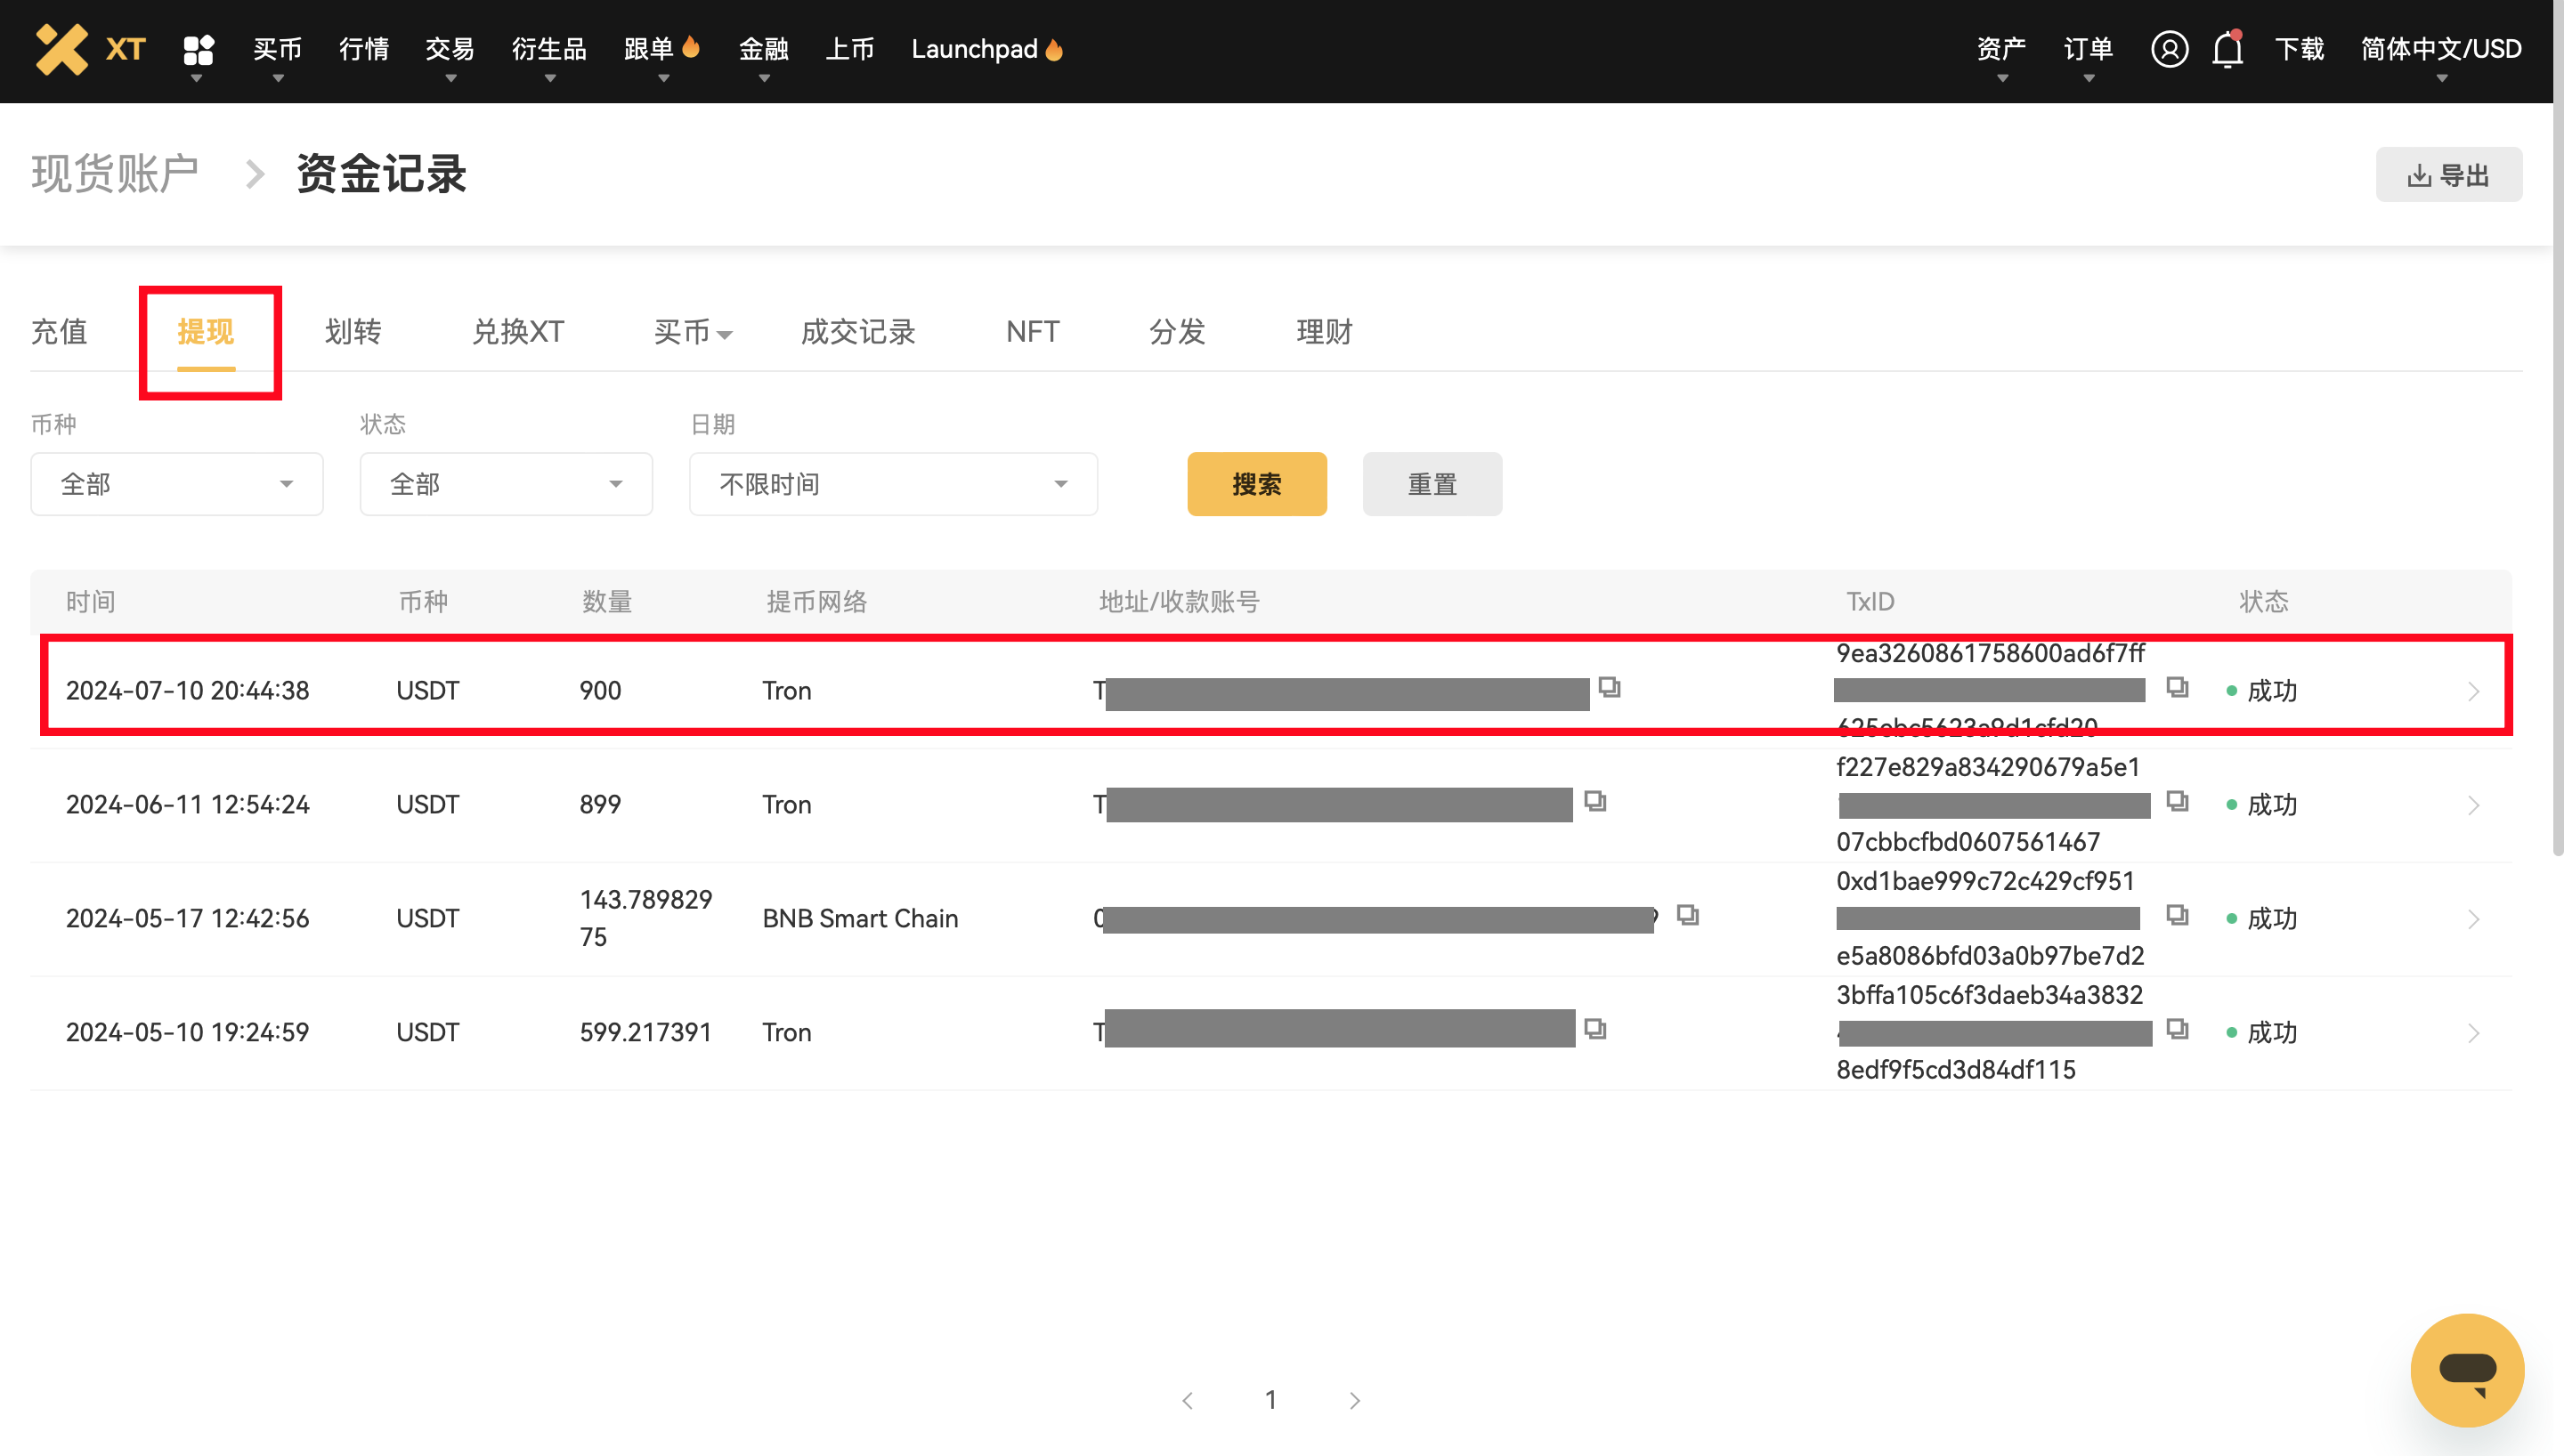Open the notifications bell
The height and width of the screenshot is (1456, 2564).
pos(2228,49)
